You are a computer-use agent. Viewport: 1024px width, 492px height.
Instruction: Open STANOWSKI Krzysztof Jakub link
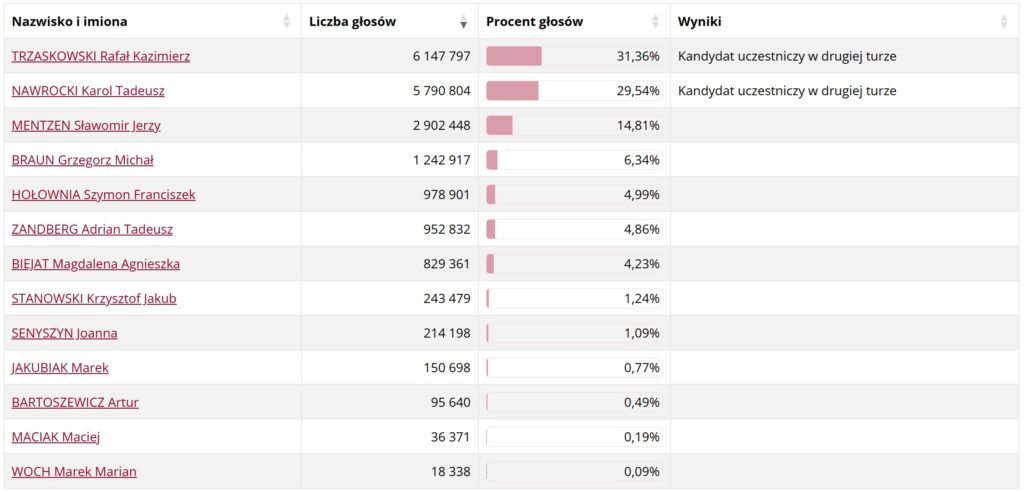point(94,299)
